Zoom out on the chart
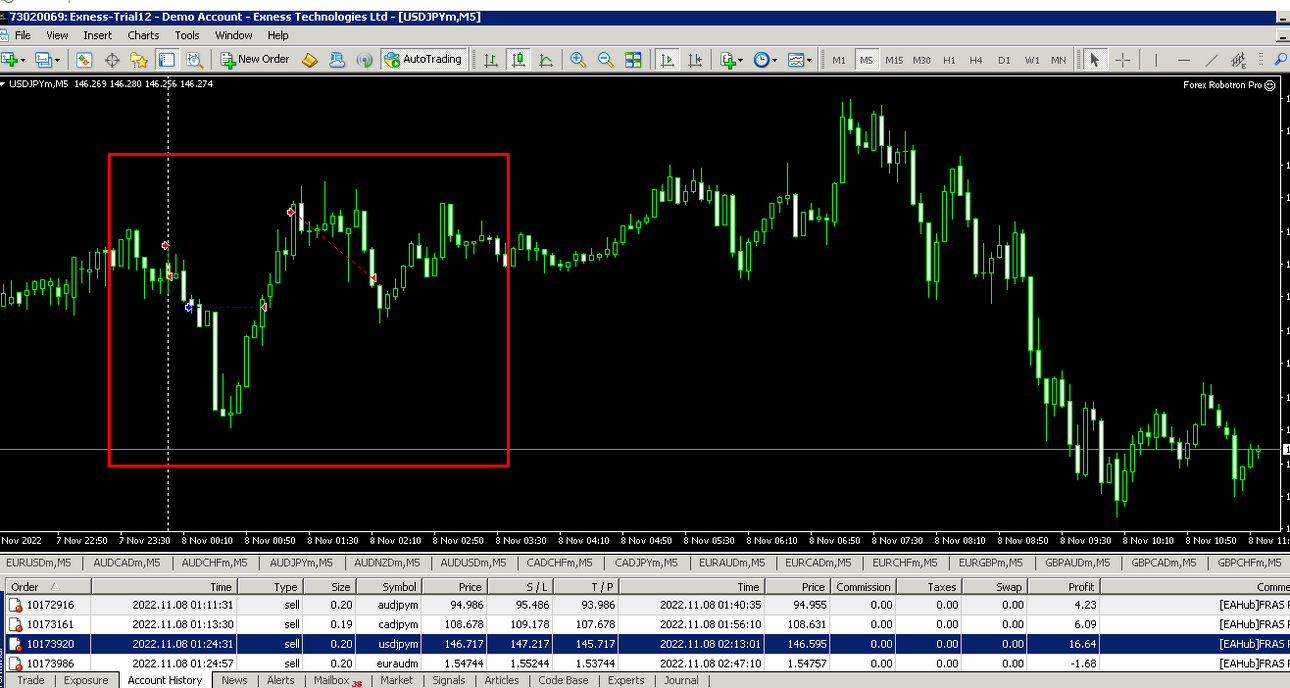Viewport: 1290px width, 688px height. click(605, 60)
